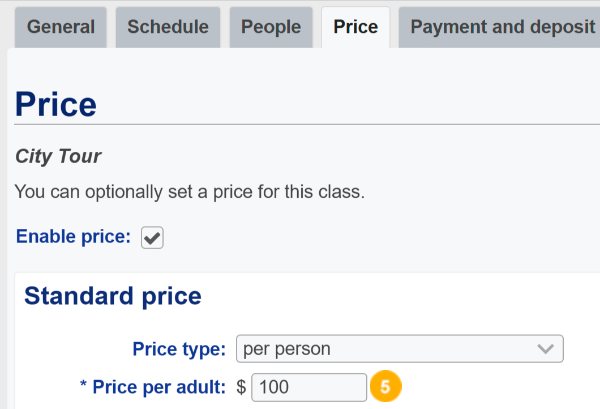The width and height of the screenshot is (600, 409).
Task: Select the Price tab
Action: (355, 27)
